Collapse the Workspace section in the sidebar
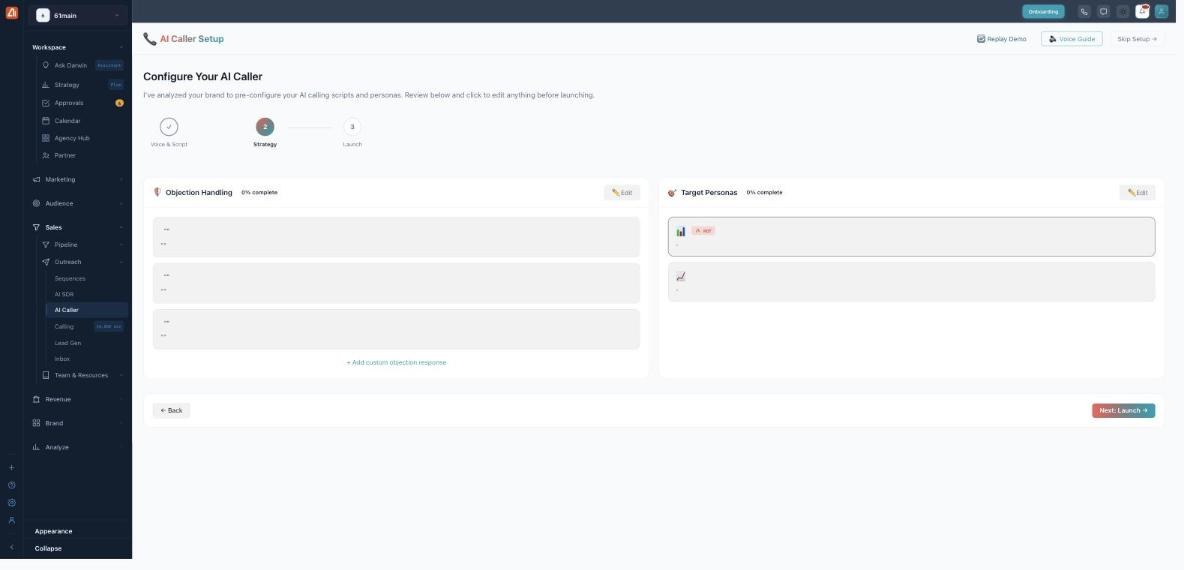The width and height of the screenshot is (1184, 570). click(x=121, y=48)
